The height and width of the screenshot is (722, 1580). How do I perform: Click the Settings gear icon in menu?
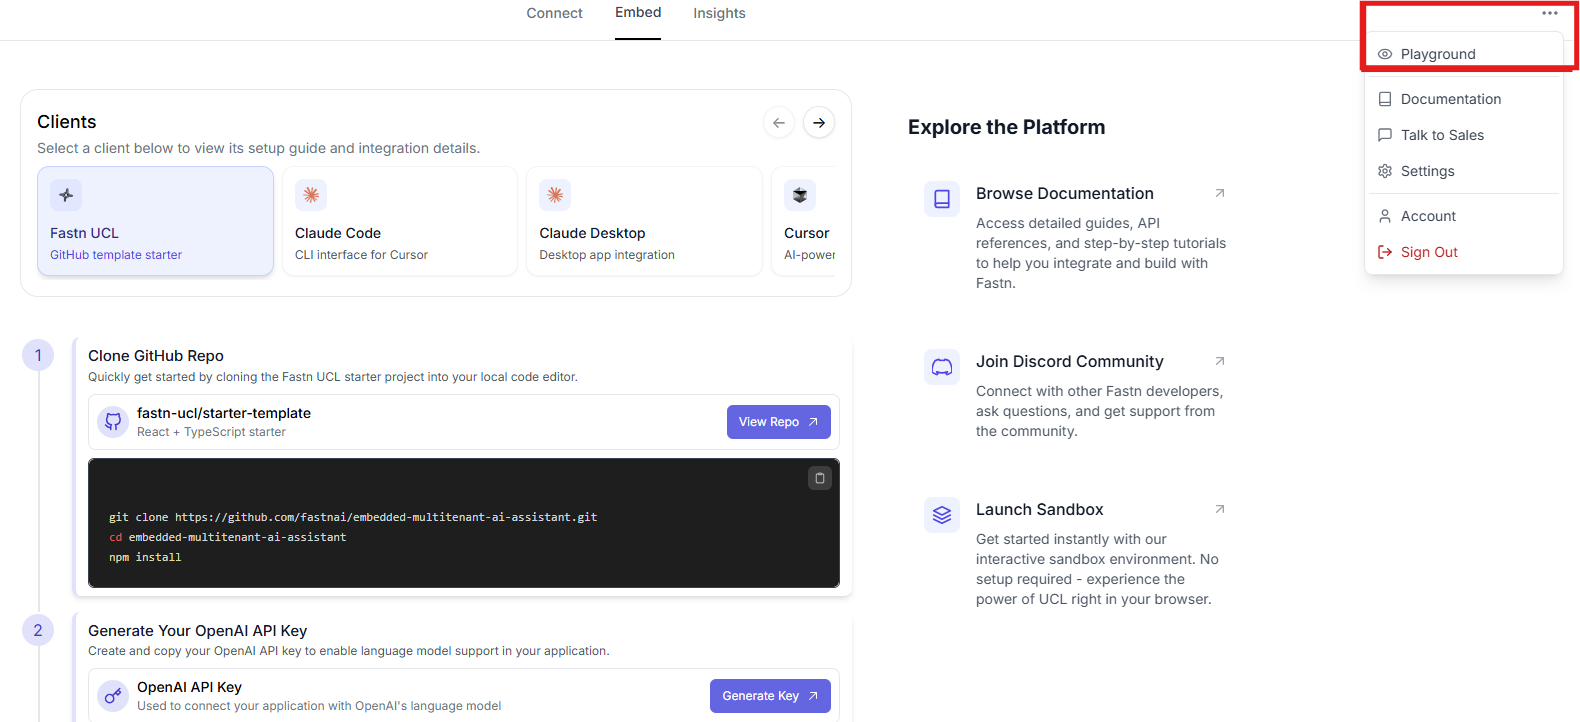click(x=1385, y=171)
